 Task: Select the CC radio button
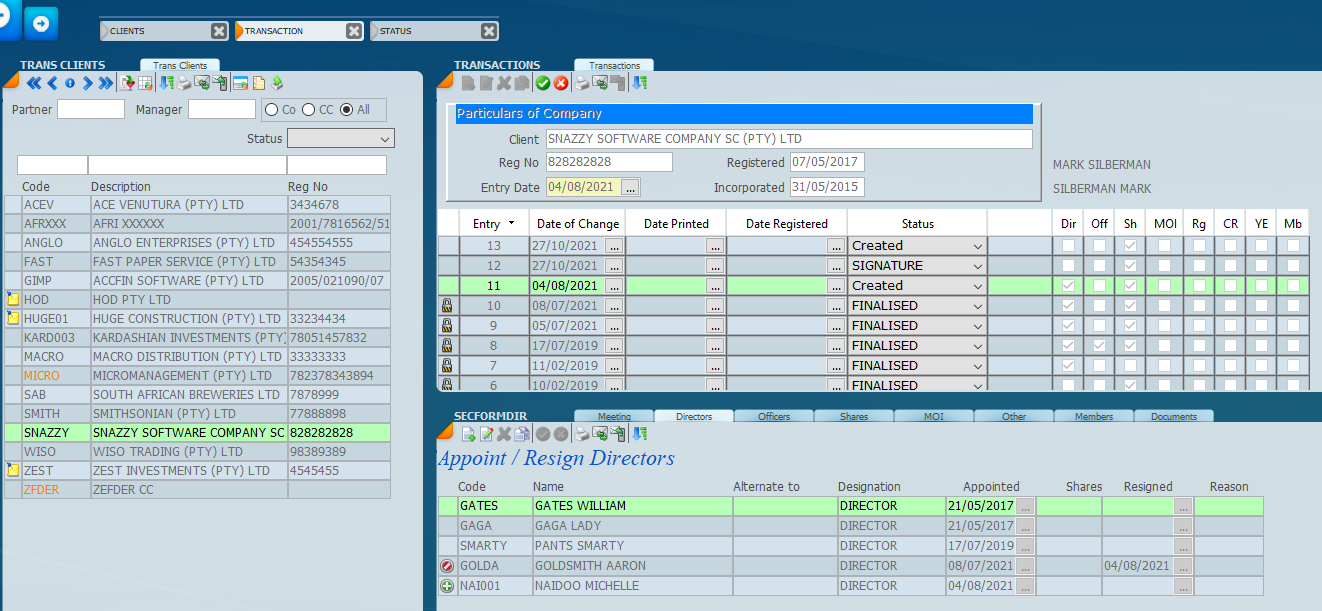coord(308,110)
